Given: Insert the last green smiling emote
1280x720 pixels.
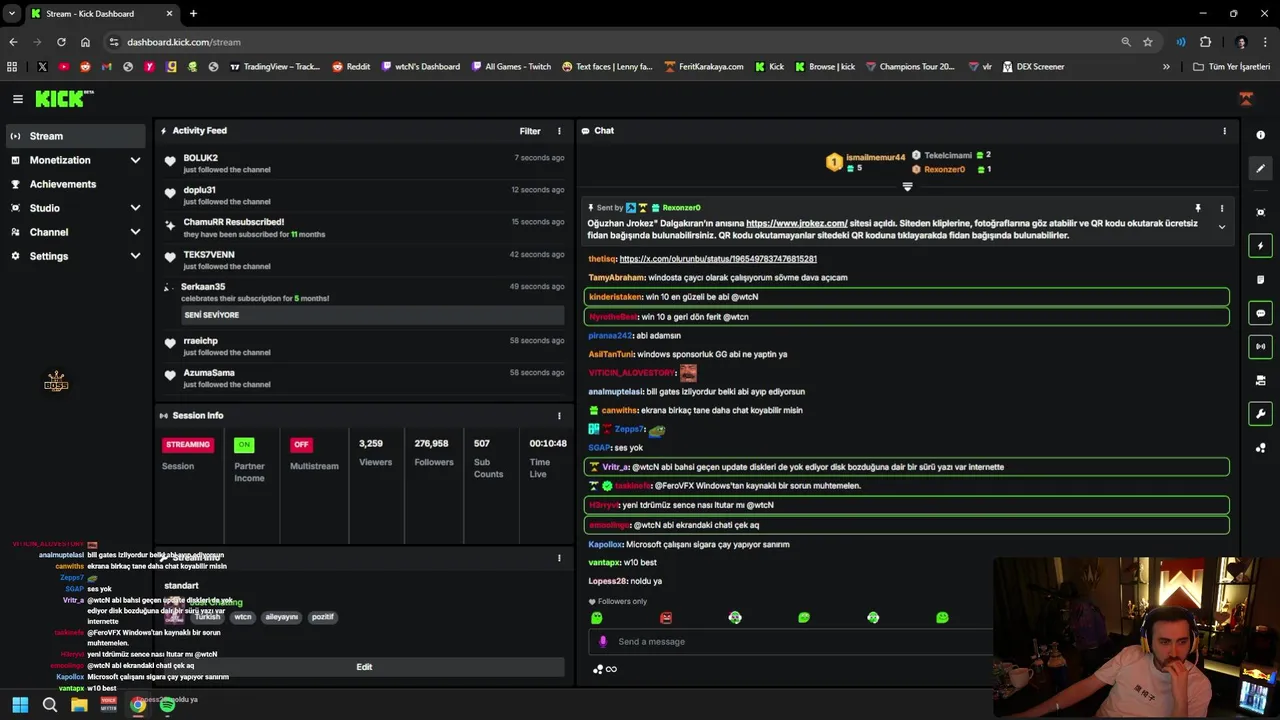Looking at the screenshot, I should (x=942, y=618).
